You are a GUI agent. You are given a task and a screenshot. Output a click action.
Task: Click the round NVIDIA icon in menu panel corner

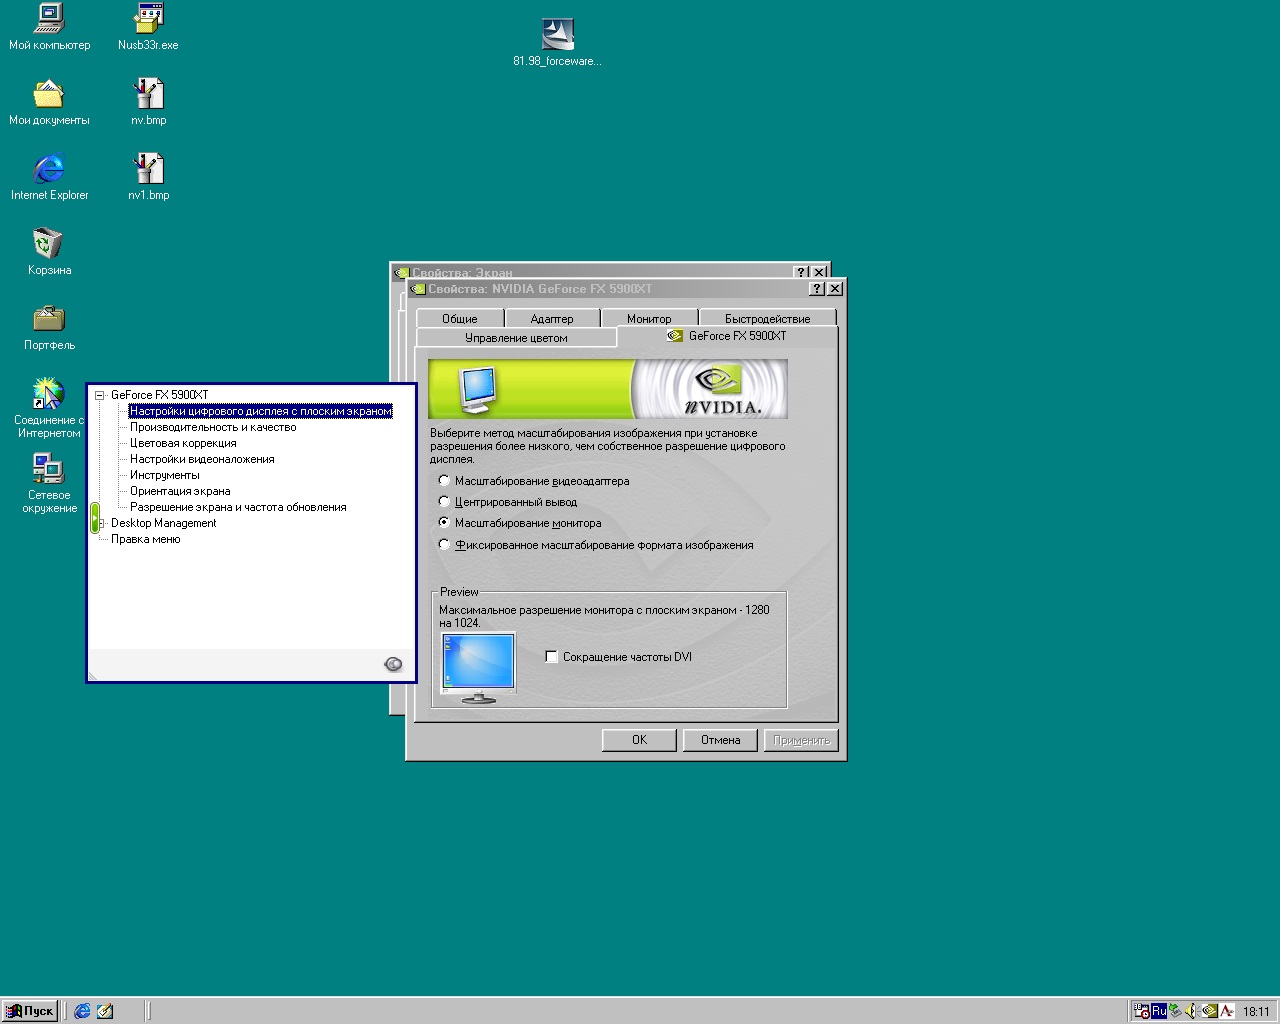click(394, 664)
